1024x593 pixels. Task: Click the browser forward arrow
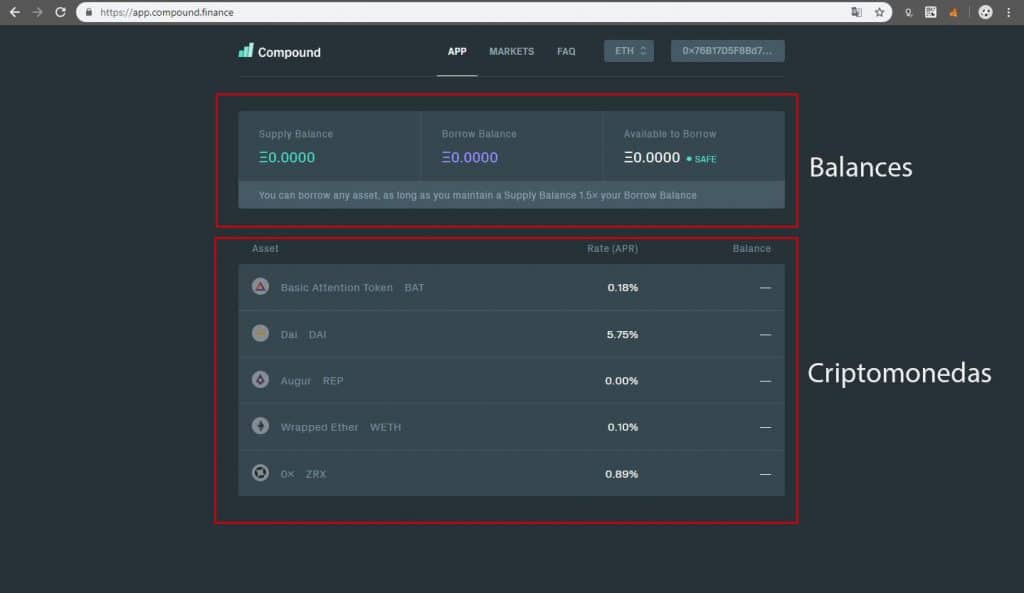point(37,12)
